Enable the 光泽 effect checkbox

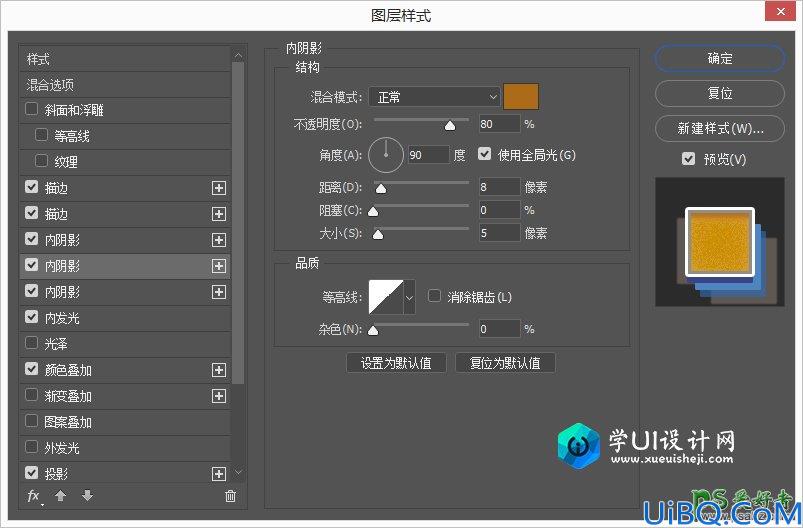click(x=32, y=343)
